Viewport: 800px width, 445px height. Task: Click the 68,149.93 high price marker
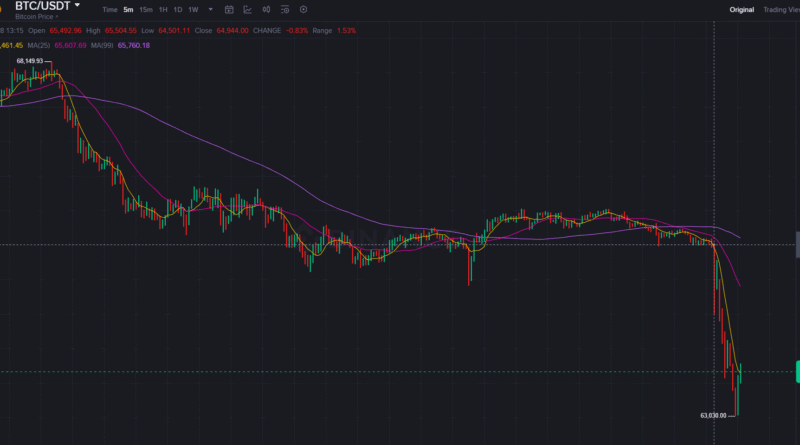(x=30, y=61)
